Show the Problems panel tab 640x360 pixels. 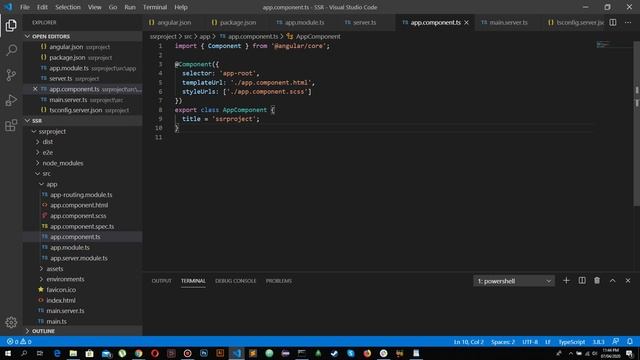[279, 281]
